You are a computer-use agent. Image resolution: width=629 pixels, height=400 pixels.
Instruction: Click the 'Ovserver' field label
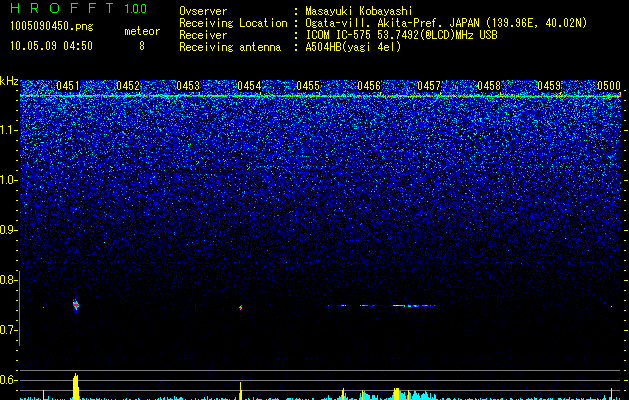[203, 11]
